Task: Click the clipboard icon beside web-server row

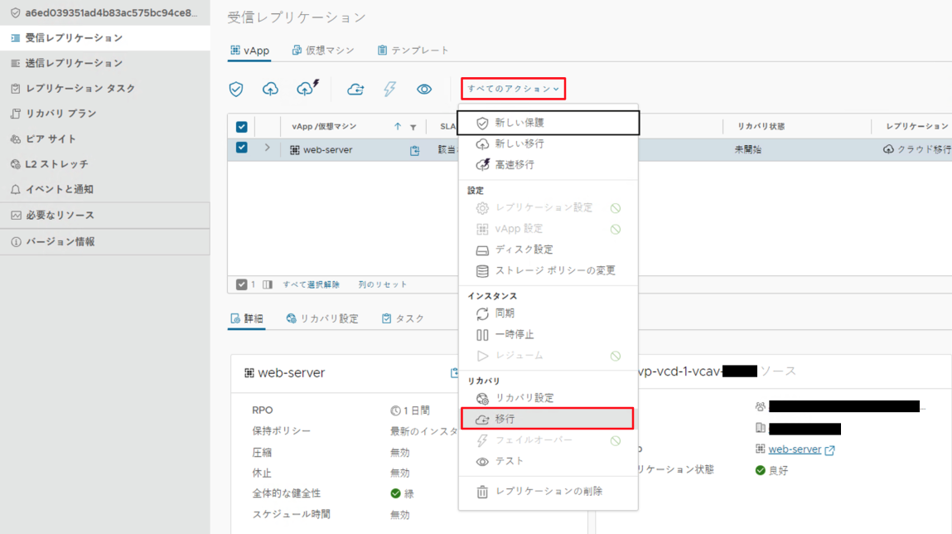Action: pyautogui.click(x=415, y=150)
